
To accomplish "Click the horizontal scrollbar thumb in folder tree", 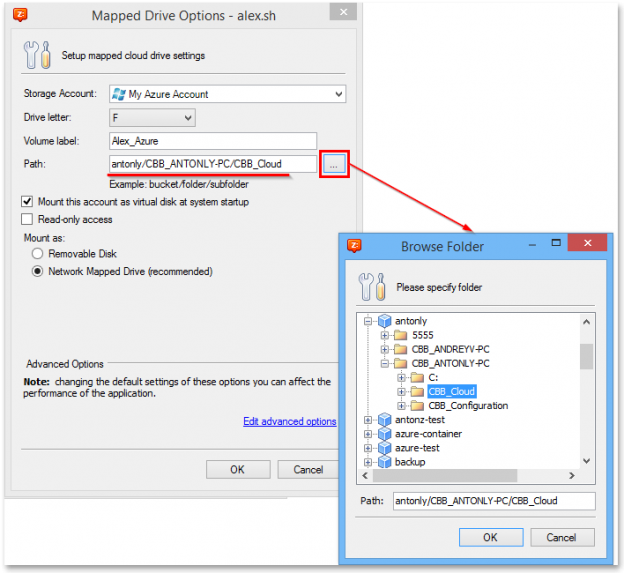I will point(445,475).
